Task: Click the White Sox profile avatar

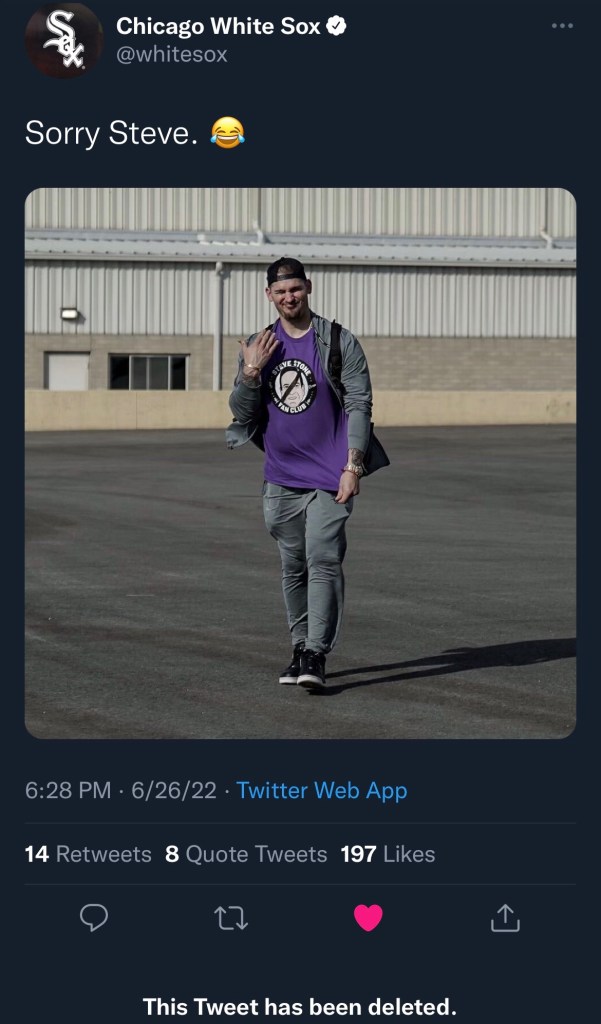Action: pyautogui.click(x=63, y=41)
